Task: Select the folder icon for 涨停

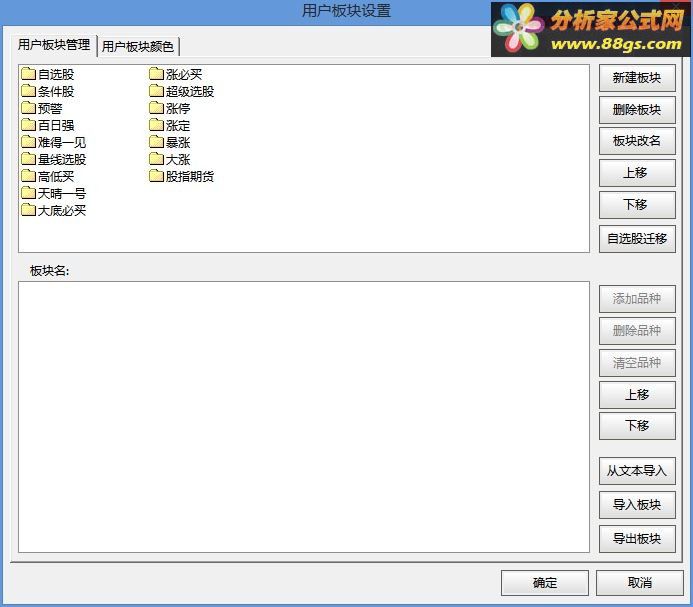Action: 156,108
